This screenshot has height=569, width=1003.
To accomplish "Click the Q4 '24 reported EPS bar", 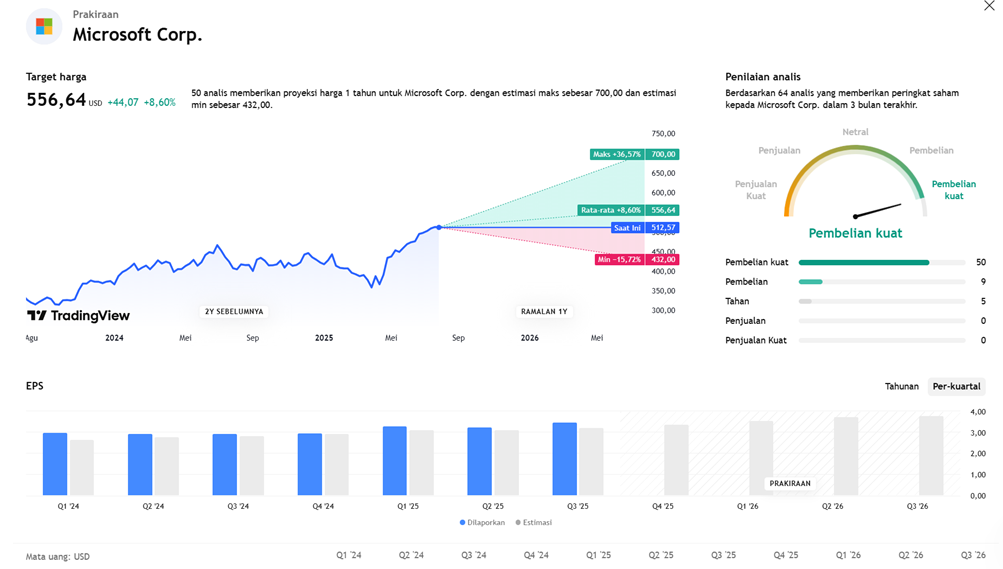I will tap(310, 465).
